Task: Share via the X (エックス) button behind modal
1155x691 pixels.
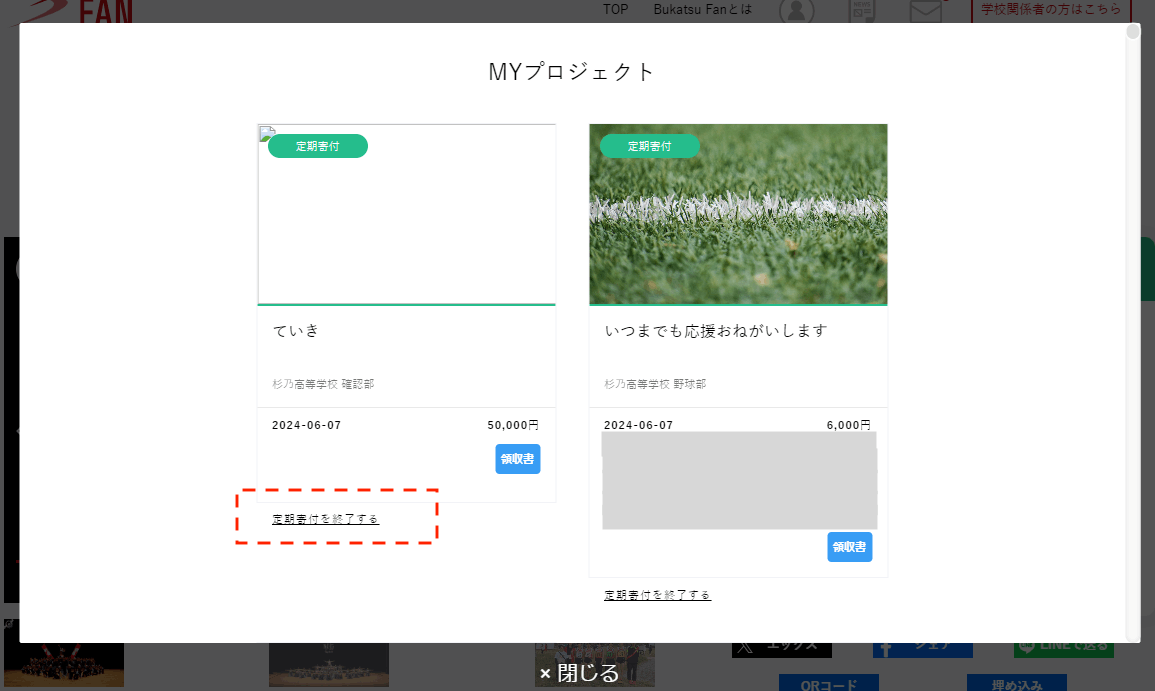Action: tap(782, 650)
